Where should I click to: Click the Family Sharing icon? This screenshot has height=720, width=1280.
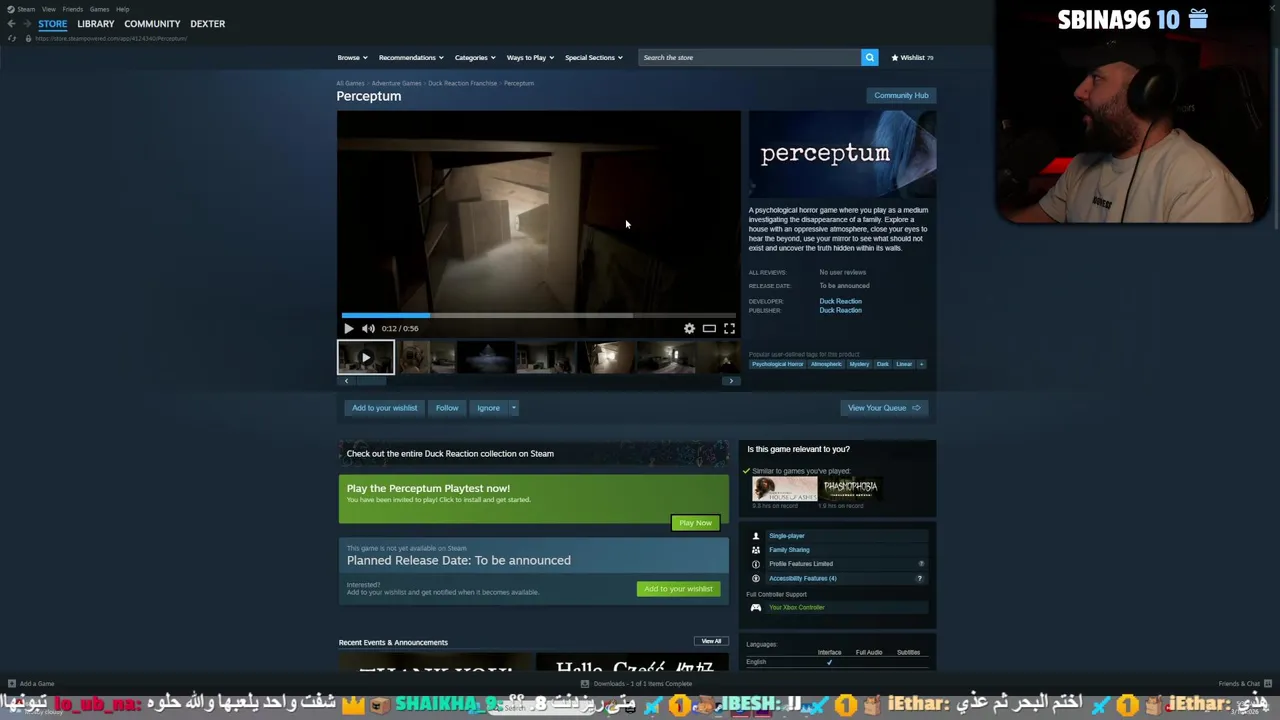[755, 550]
